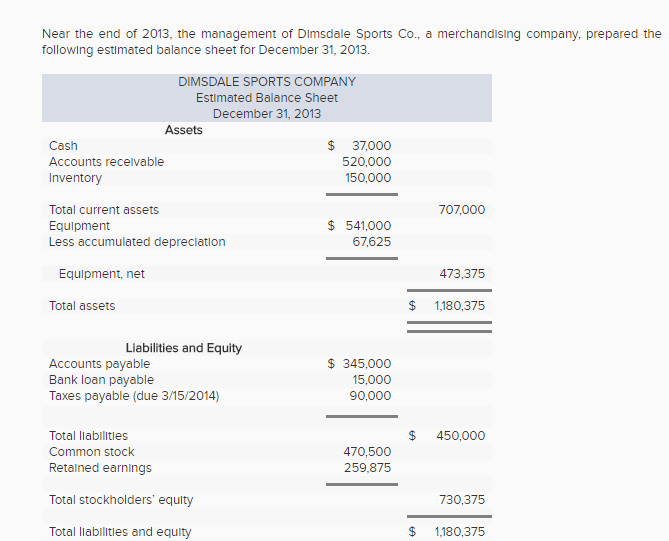Image resolution: width=669 pixels, height=541 pixels.
Task: Select the total assets figure 1,180,375
Action: click(460, 306)
